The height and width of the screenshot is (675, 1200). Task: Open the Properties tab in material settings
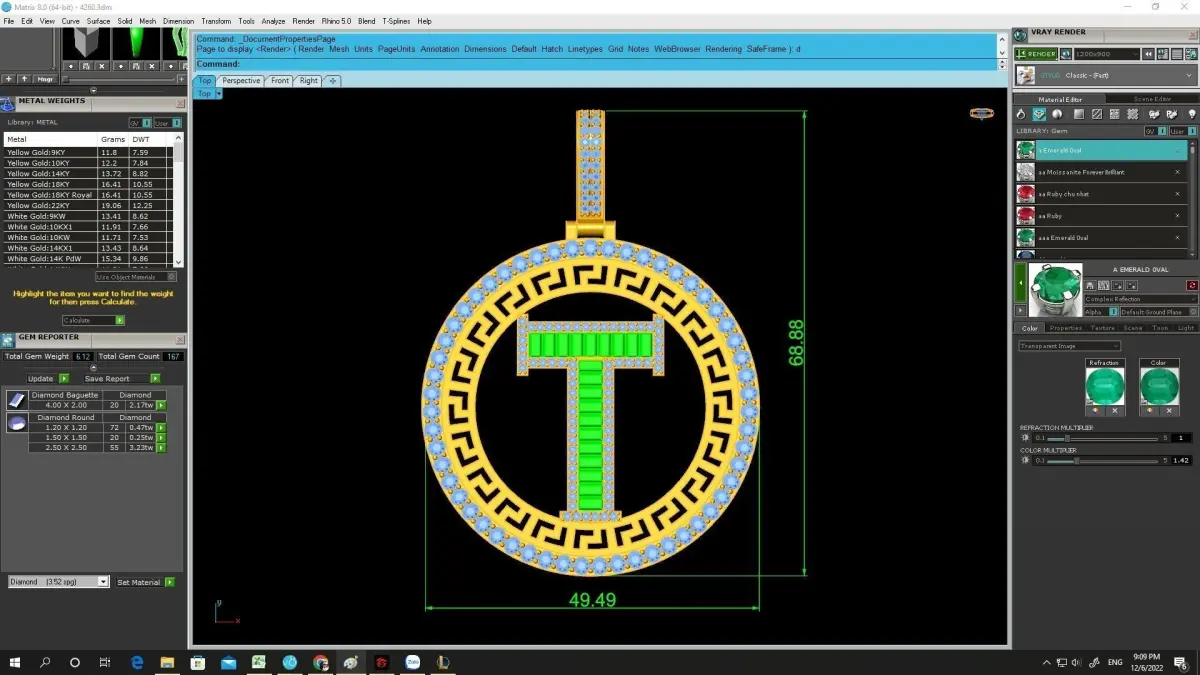pyautogui.click(x=1066, y=328)
